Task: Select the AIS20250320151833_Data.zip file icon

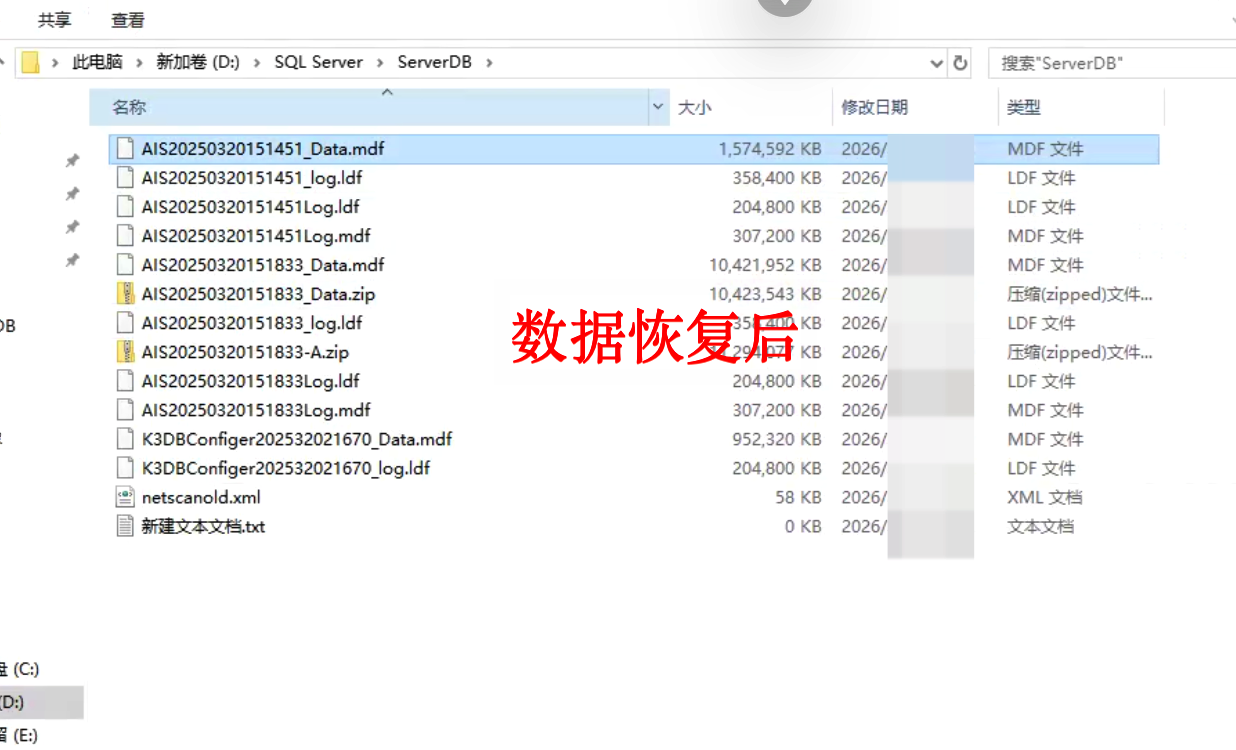Action: (125, 294)
